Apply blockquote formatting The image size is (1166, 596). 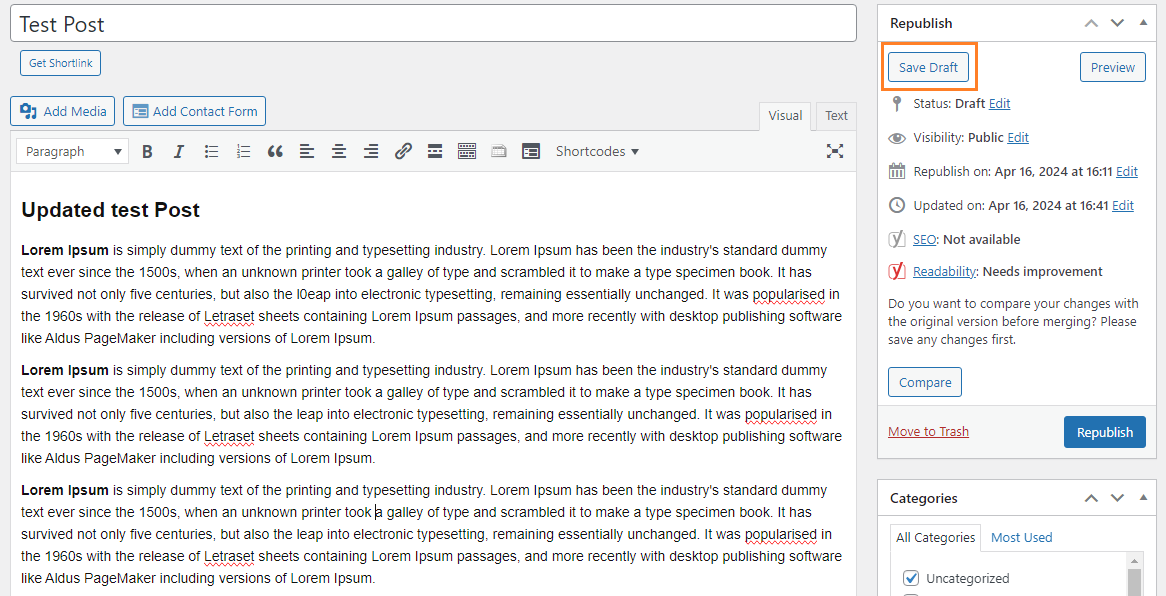tap(275, 152)
